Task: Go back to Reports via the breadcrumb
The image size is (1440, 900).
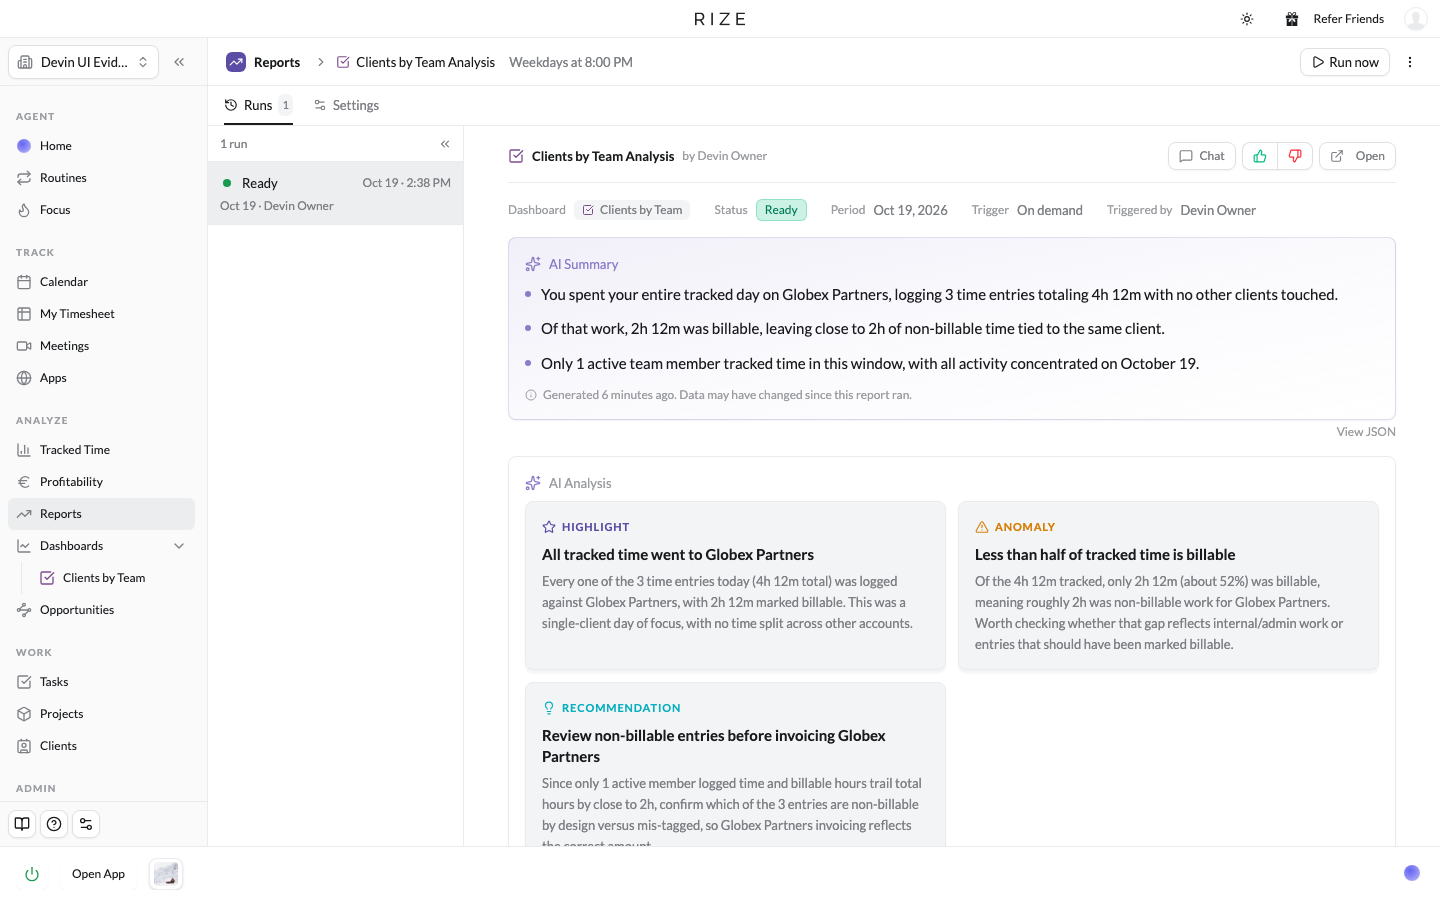Action: 264,62
